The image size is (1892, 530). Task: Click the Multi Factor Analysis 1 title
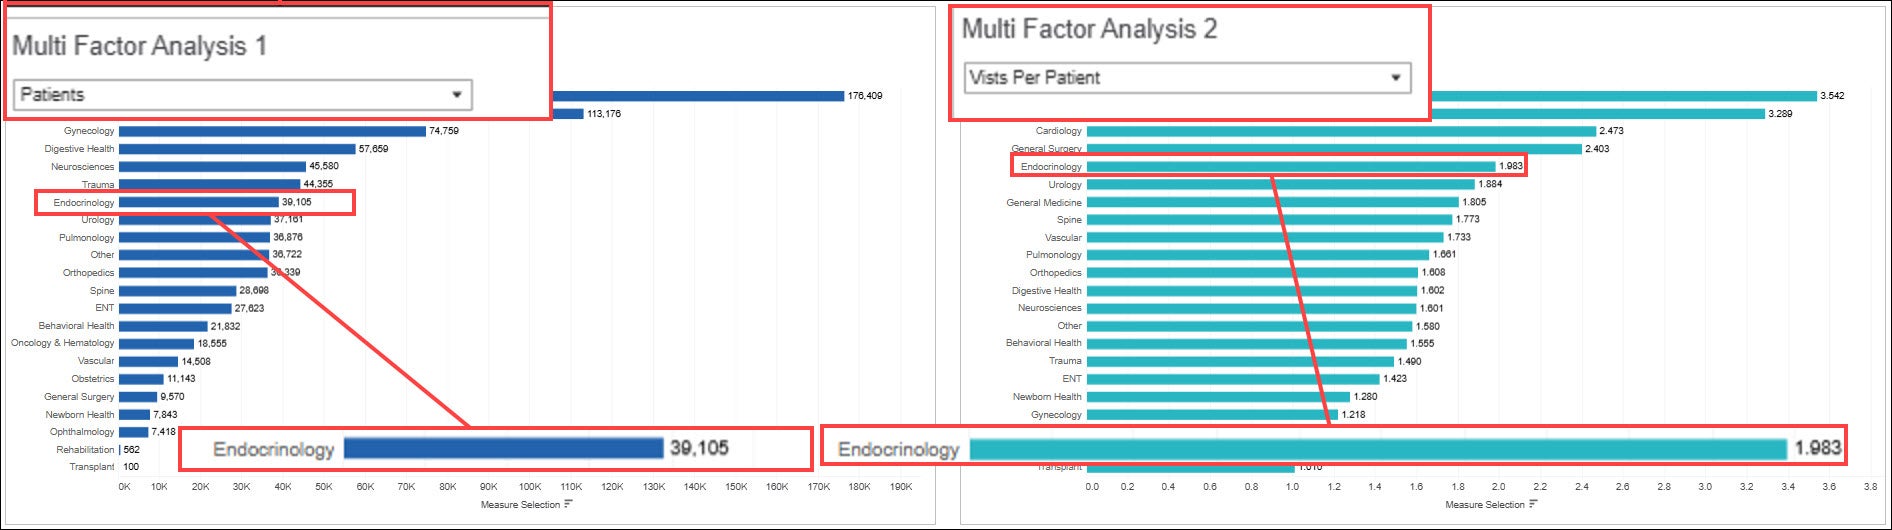click(139, 46)
